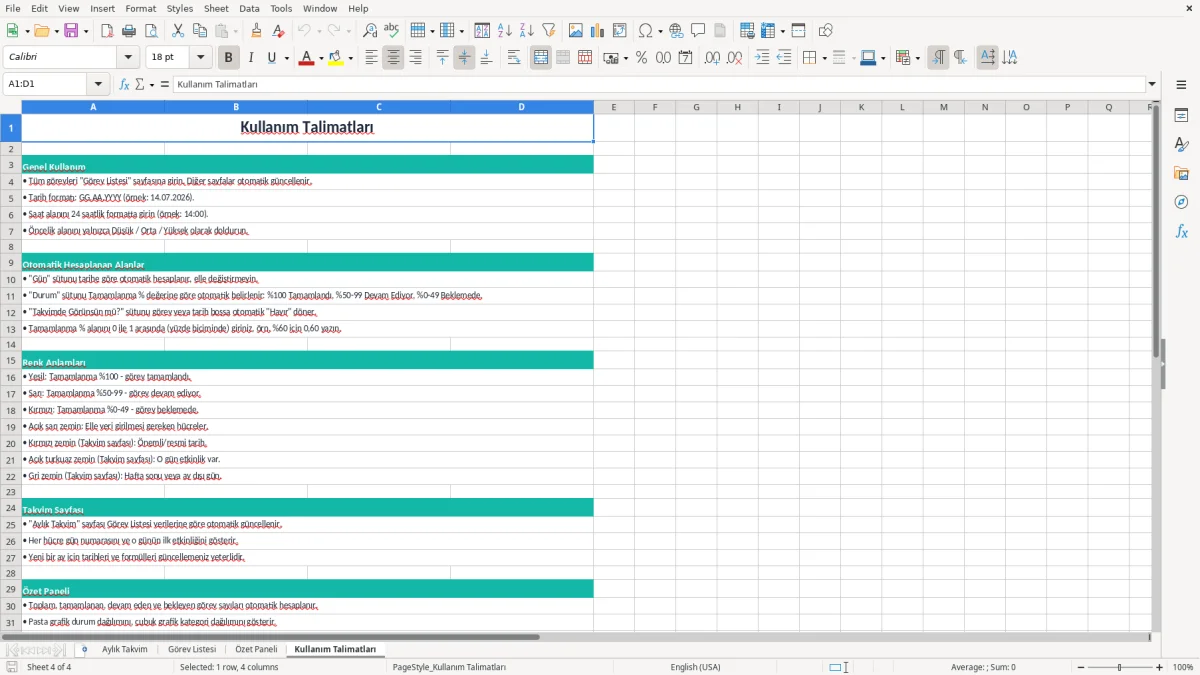Toggle Align Right button
The width and height of the screenshot is (1200, 675).
415,58
